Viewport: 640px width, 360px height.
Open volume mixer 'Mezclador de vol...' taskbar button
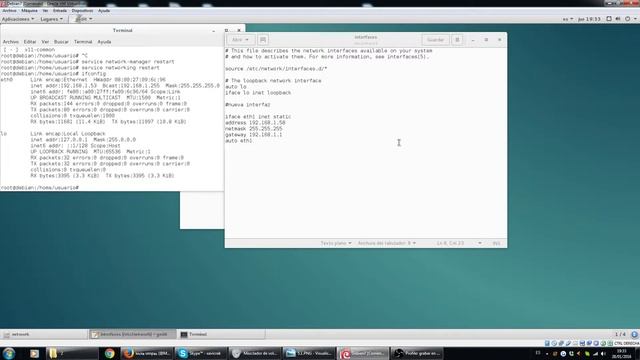click(255, 353)
